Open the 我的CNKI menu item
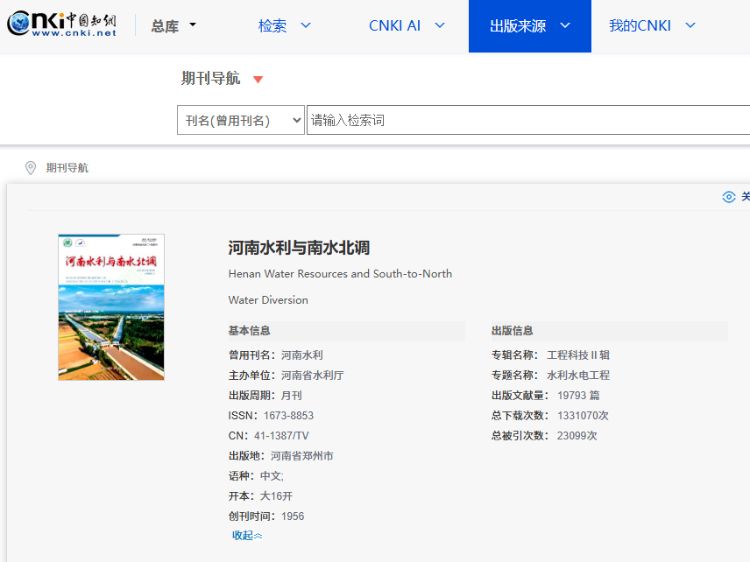 (x=640, y=25)
